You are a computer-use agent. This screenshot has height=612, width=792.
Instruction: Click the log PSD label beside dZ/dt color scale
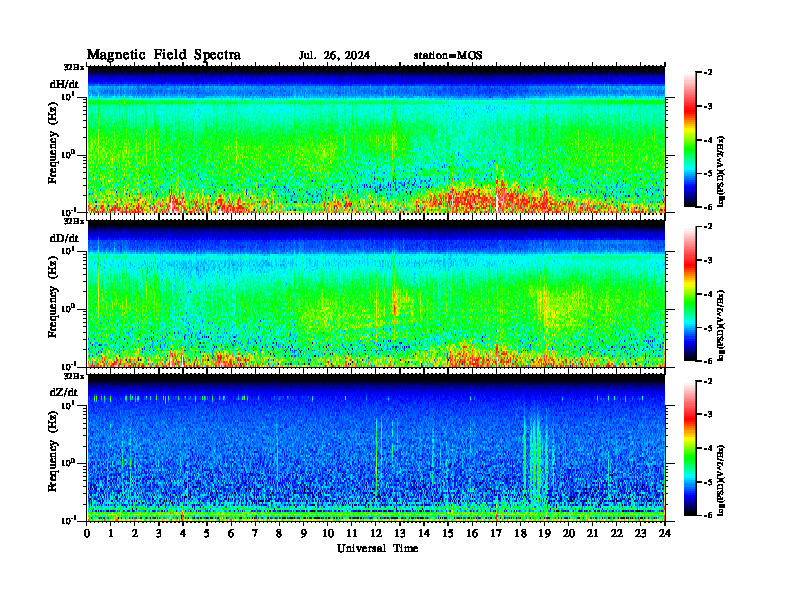click(x=722, y=479)
